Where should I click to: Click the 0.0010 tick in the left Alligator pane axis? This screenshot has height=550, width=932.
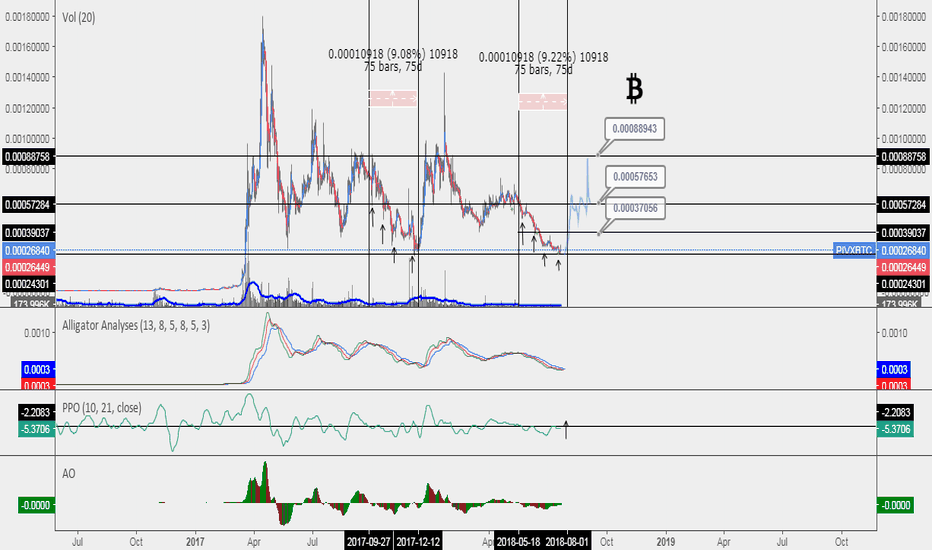click(37, 332)
